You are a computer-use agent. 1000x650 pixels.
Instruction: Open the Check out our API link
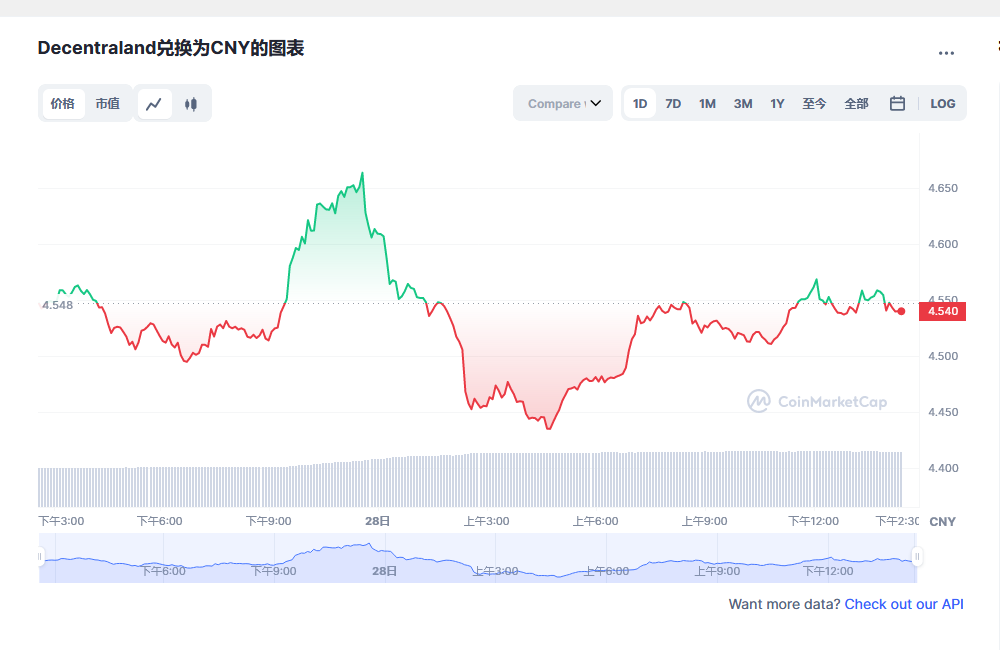pos(904,604)
